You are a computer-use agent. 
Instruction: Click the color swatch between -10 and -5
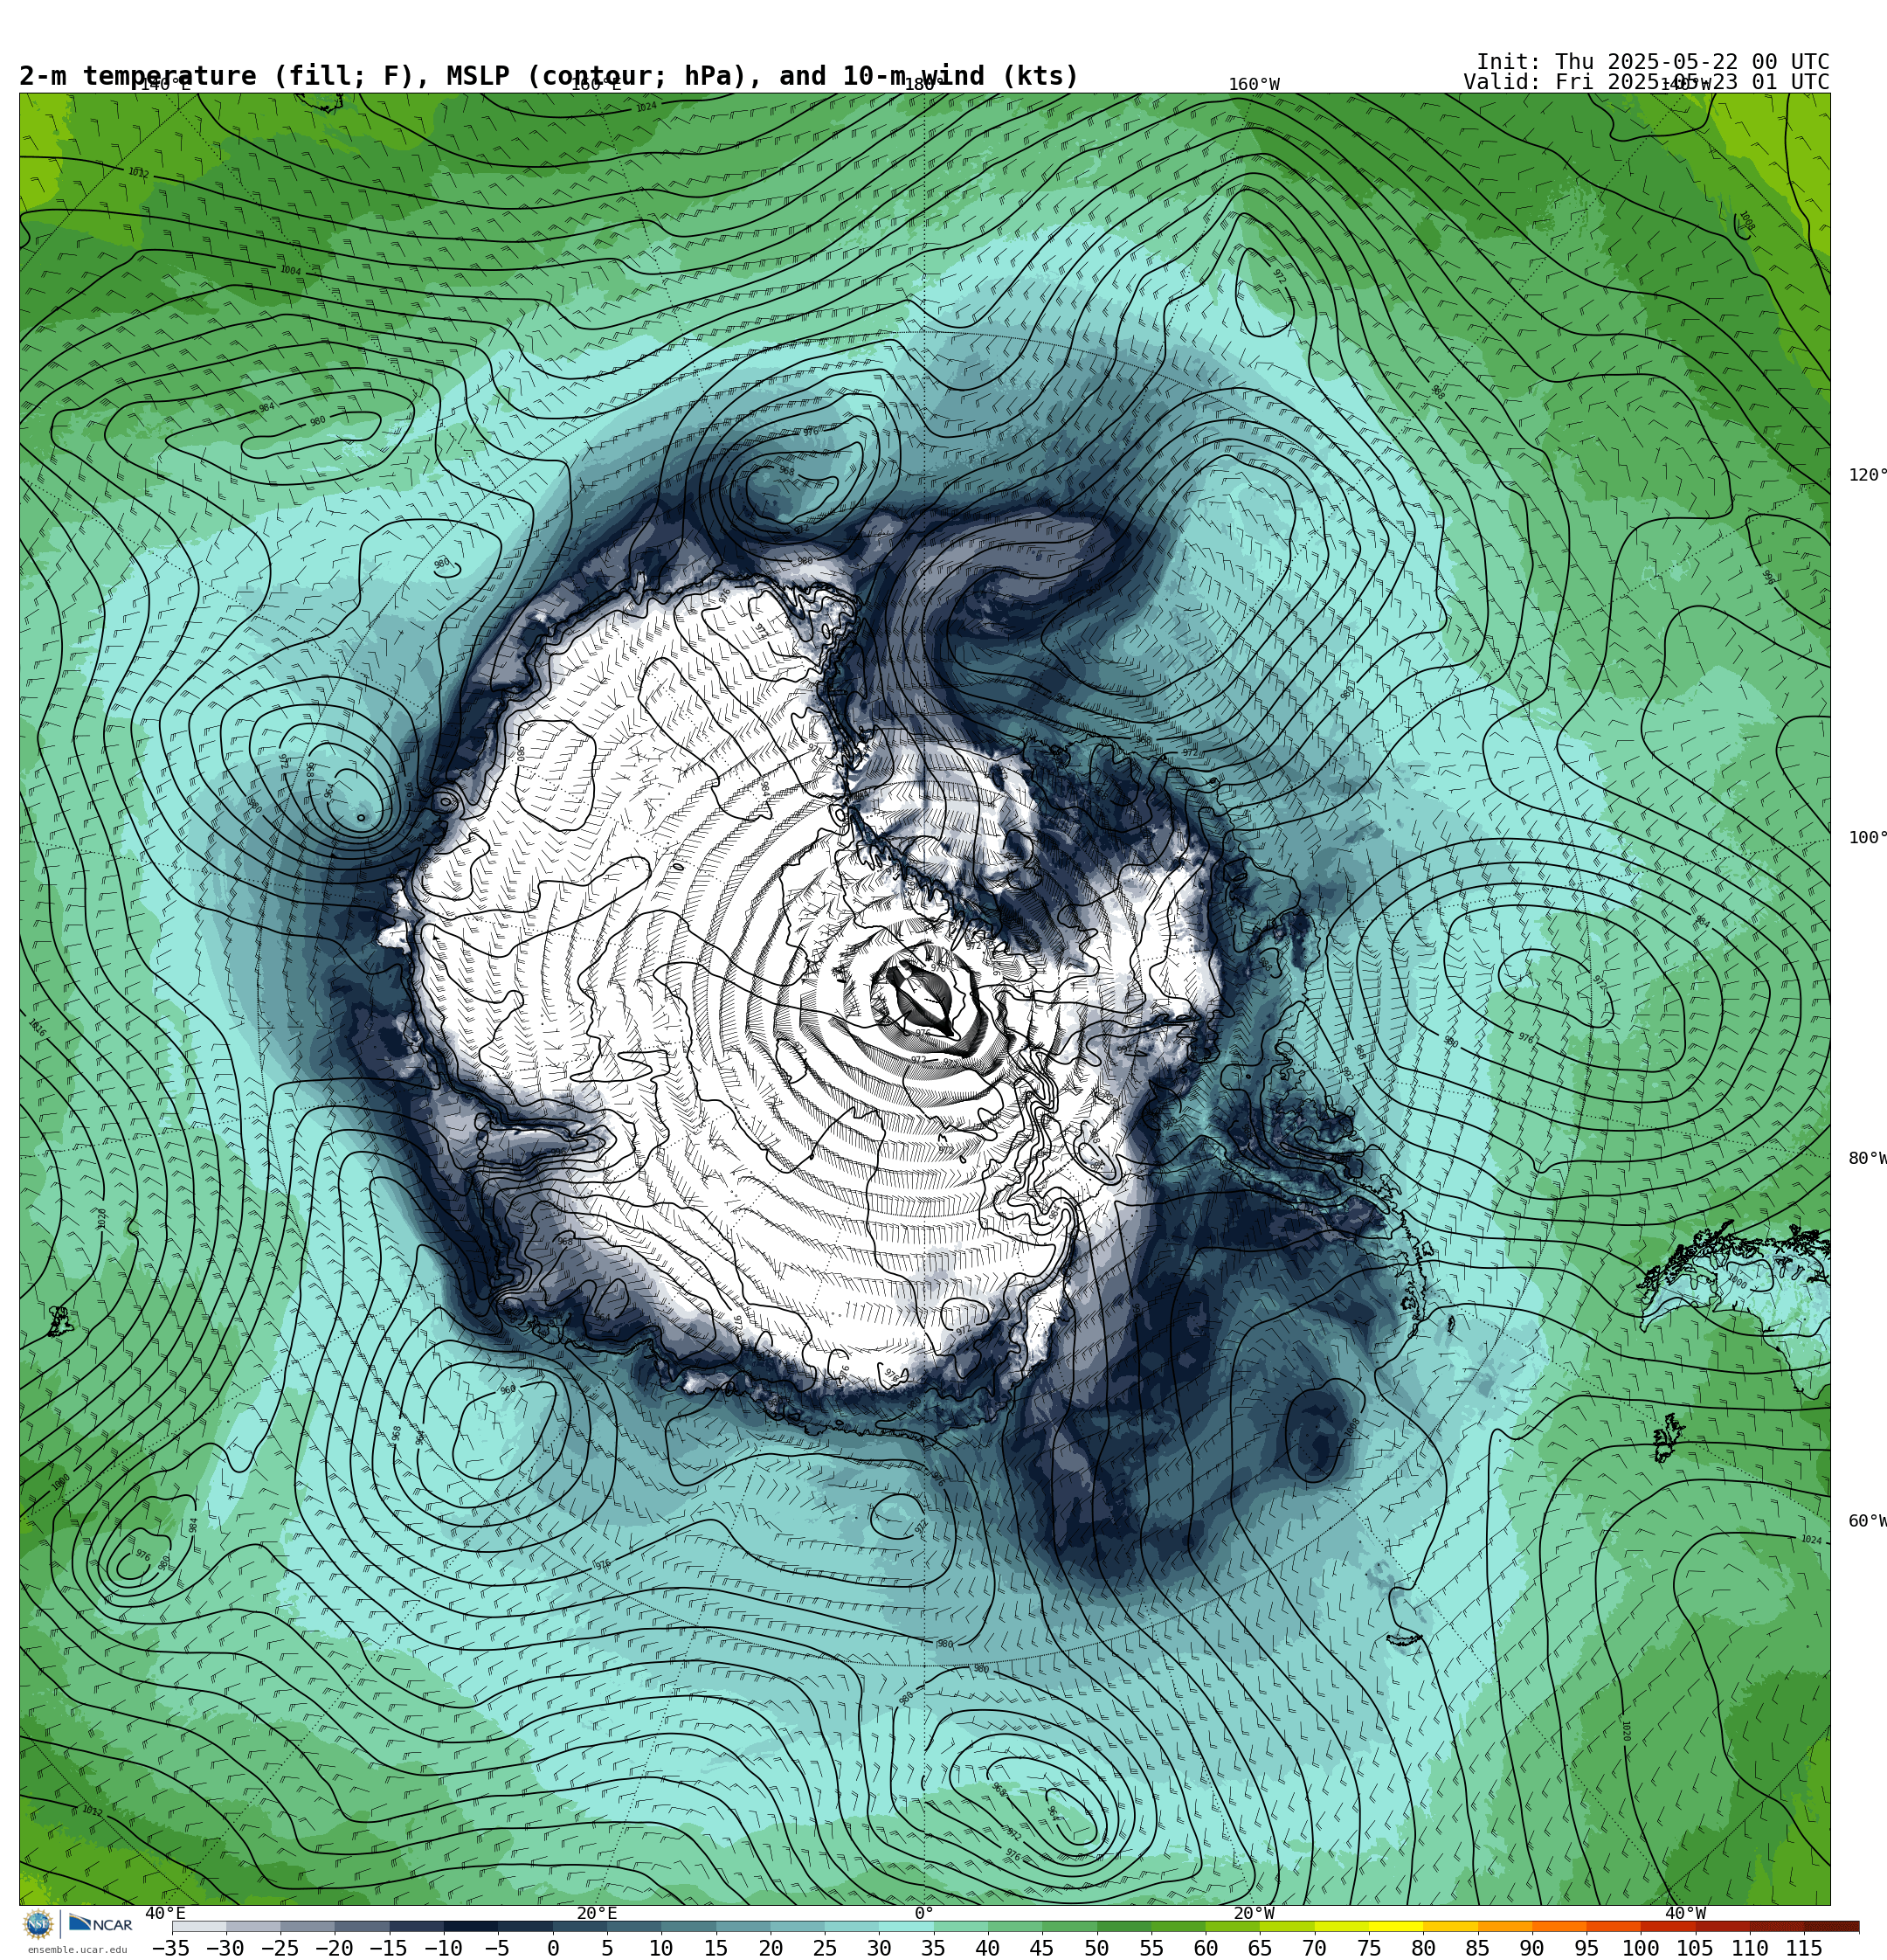click(471, 1927)
